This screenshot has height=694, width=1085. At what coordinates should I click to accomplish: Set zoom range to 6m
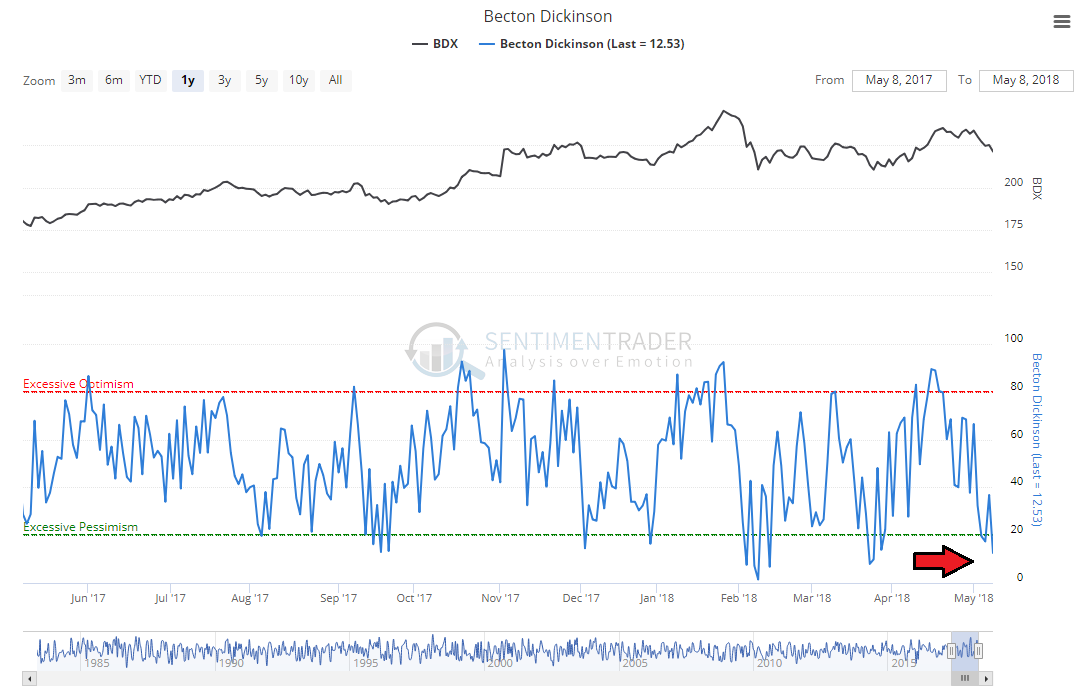(x=113, y=80)
